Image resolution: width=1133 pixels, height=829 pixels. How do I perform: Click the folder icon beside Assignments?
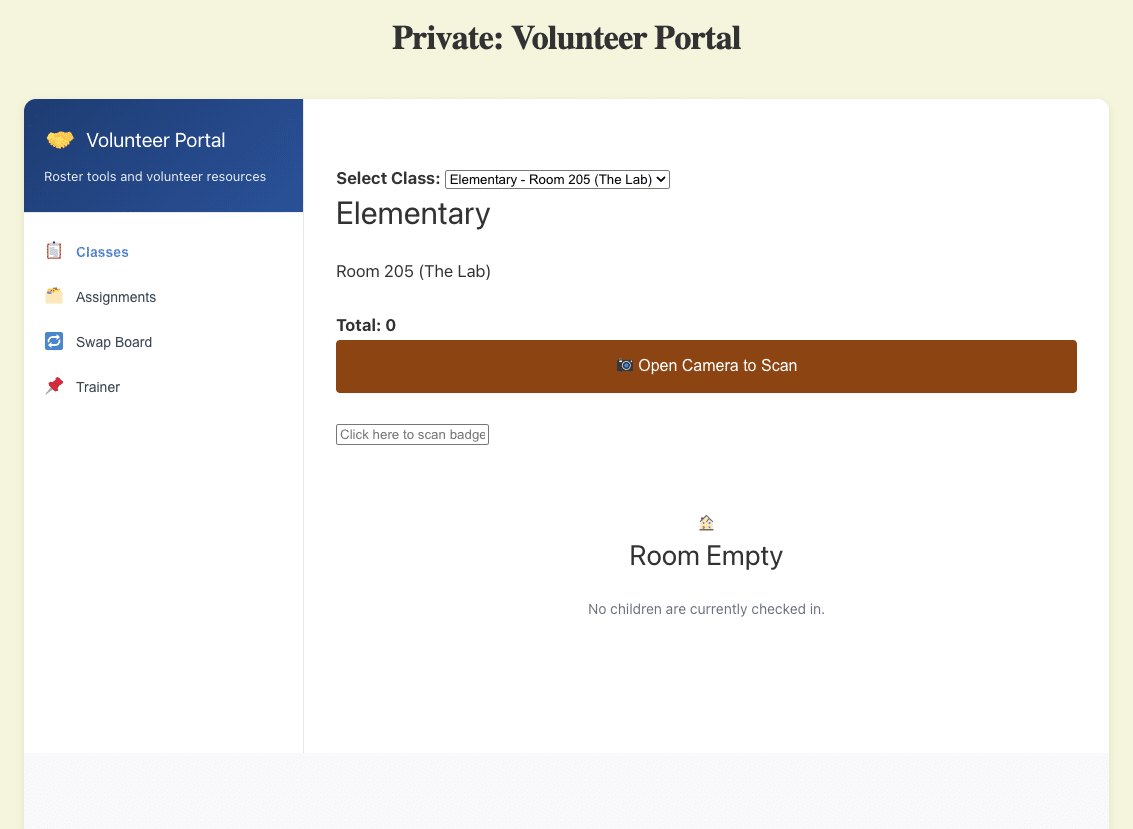click(x=54, y=296)
